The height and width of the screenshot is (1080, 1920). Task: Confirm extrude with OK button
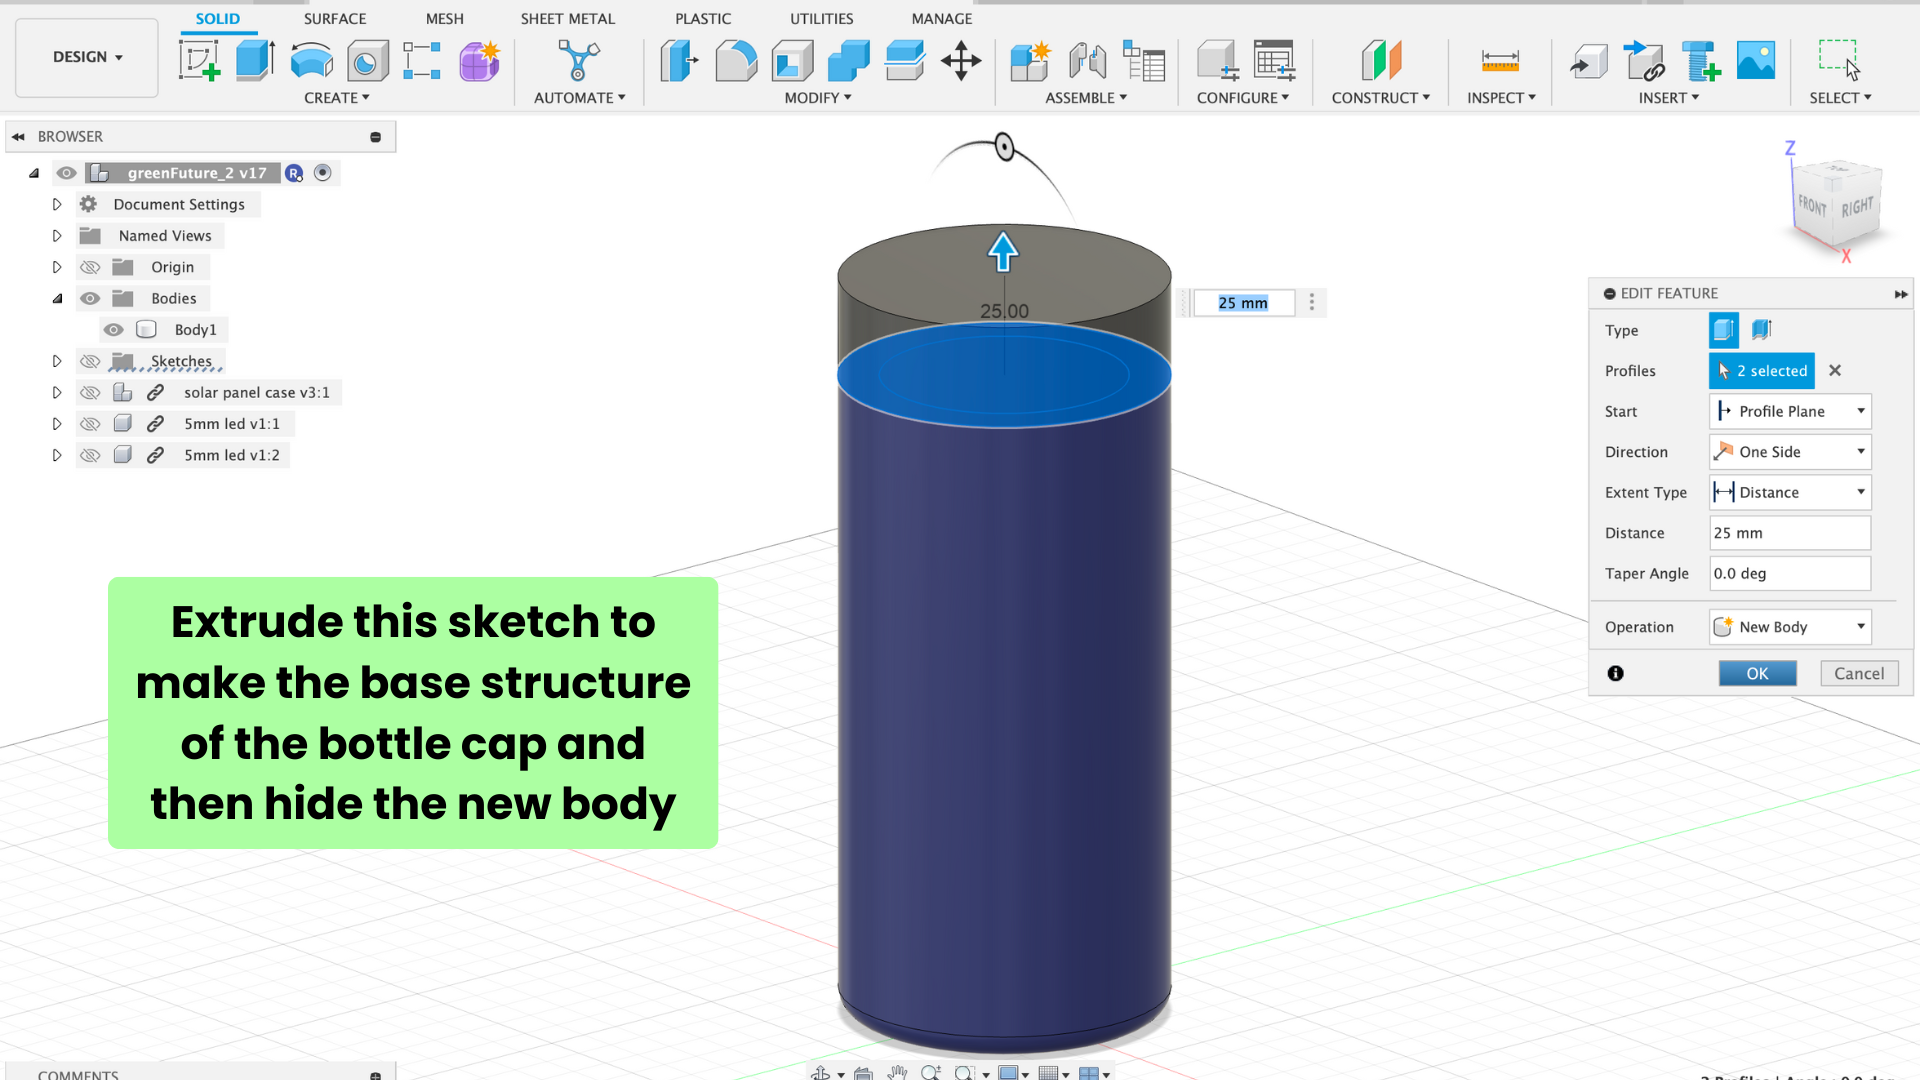pos(1757,674)
